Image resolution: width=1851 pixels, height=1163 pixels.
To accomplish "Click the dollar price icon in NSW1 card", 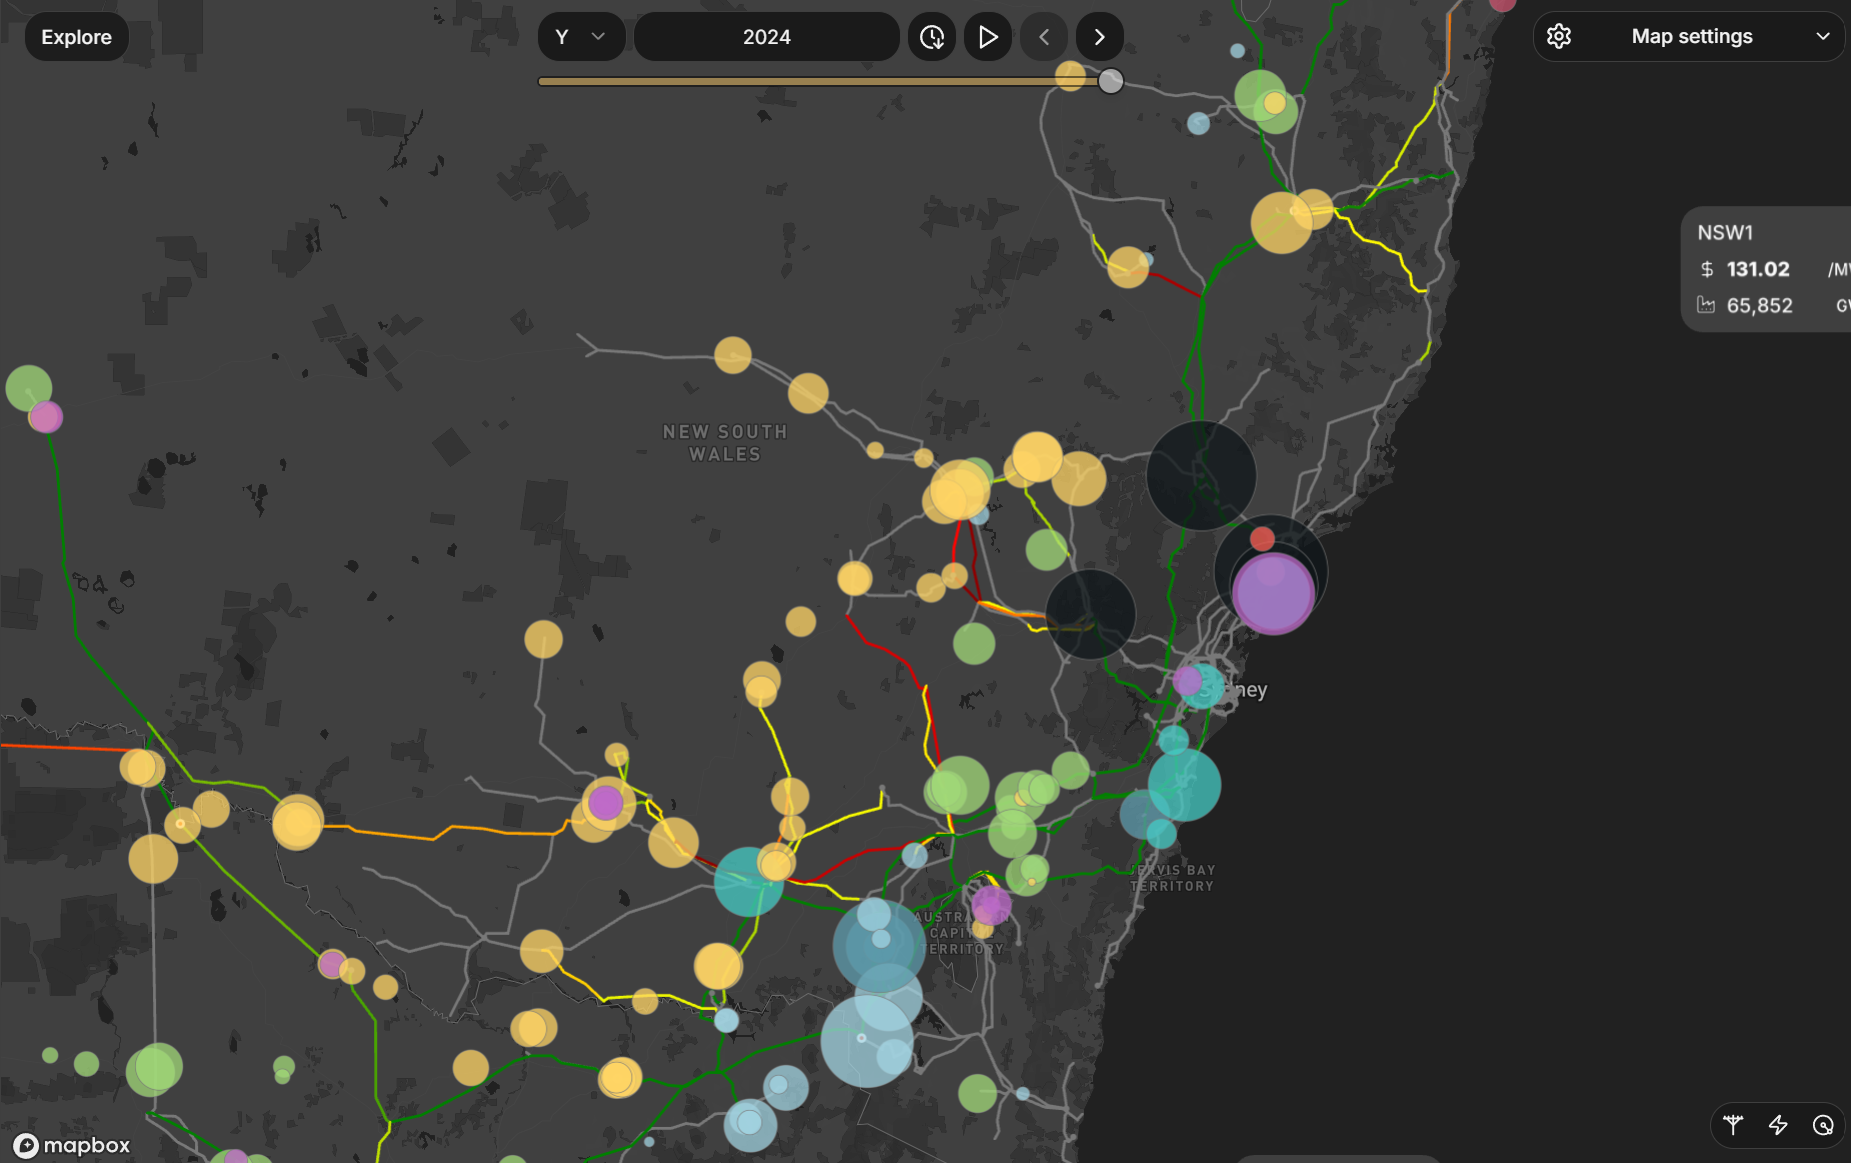I will [1707, 269].
